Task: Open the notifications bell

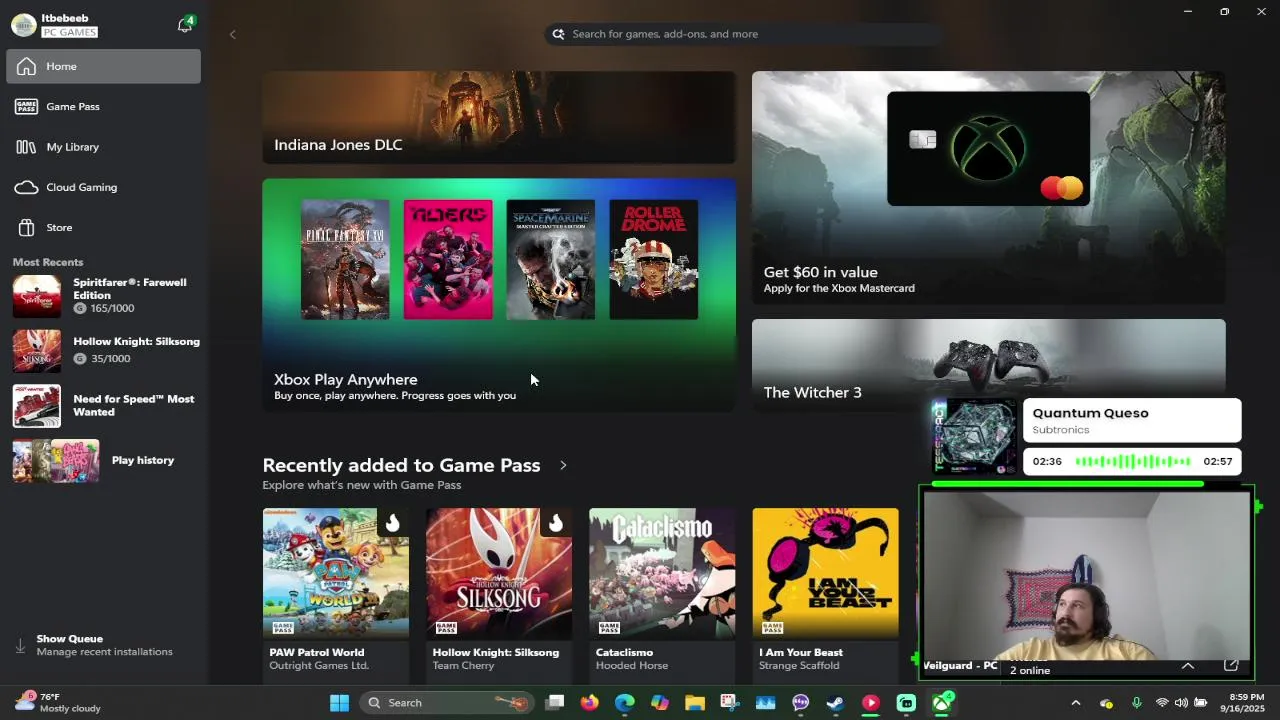Action: [184, 26]
